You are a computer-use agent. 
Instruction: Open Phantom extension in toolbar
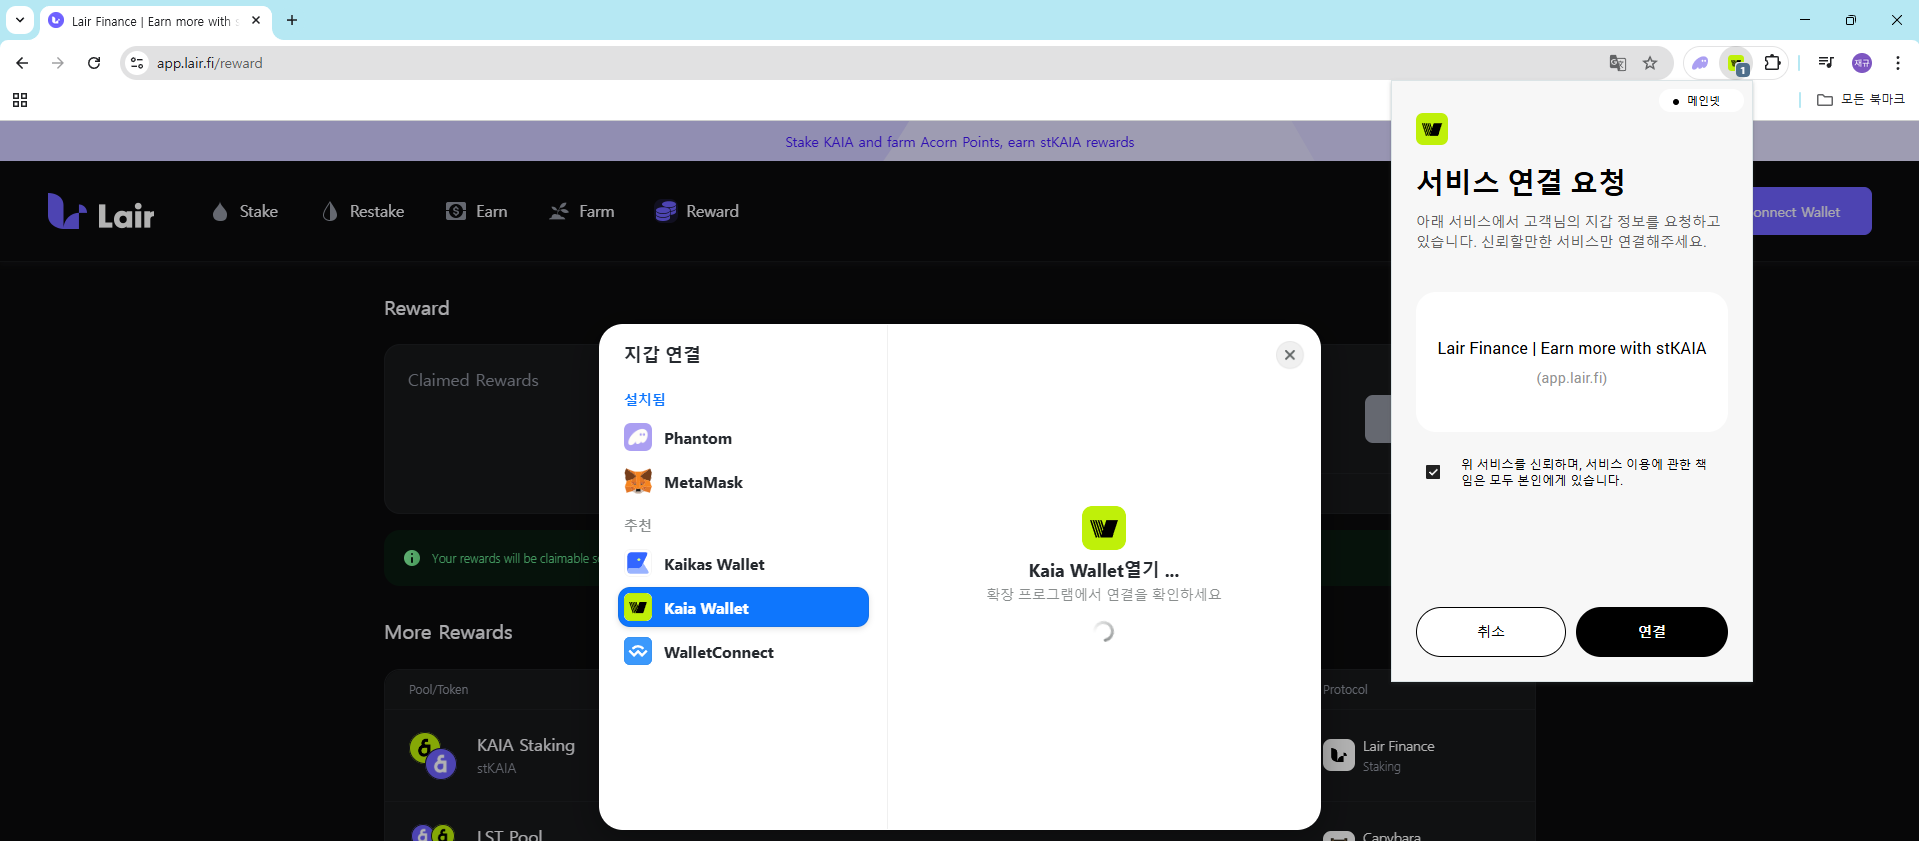click(1700, 63)
